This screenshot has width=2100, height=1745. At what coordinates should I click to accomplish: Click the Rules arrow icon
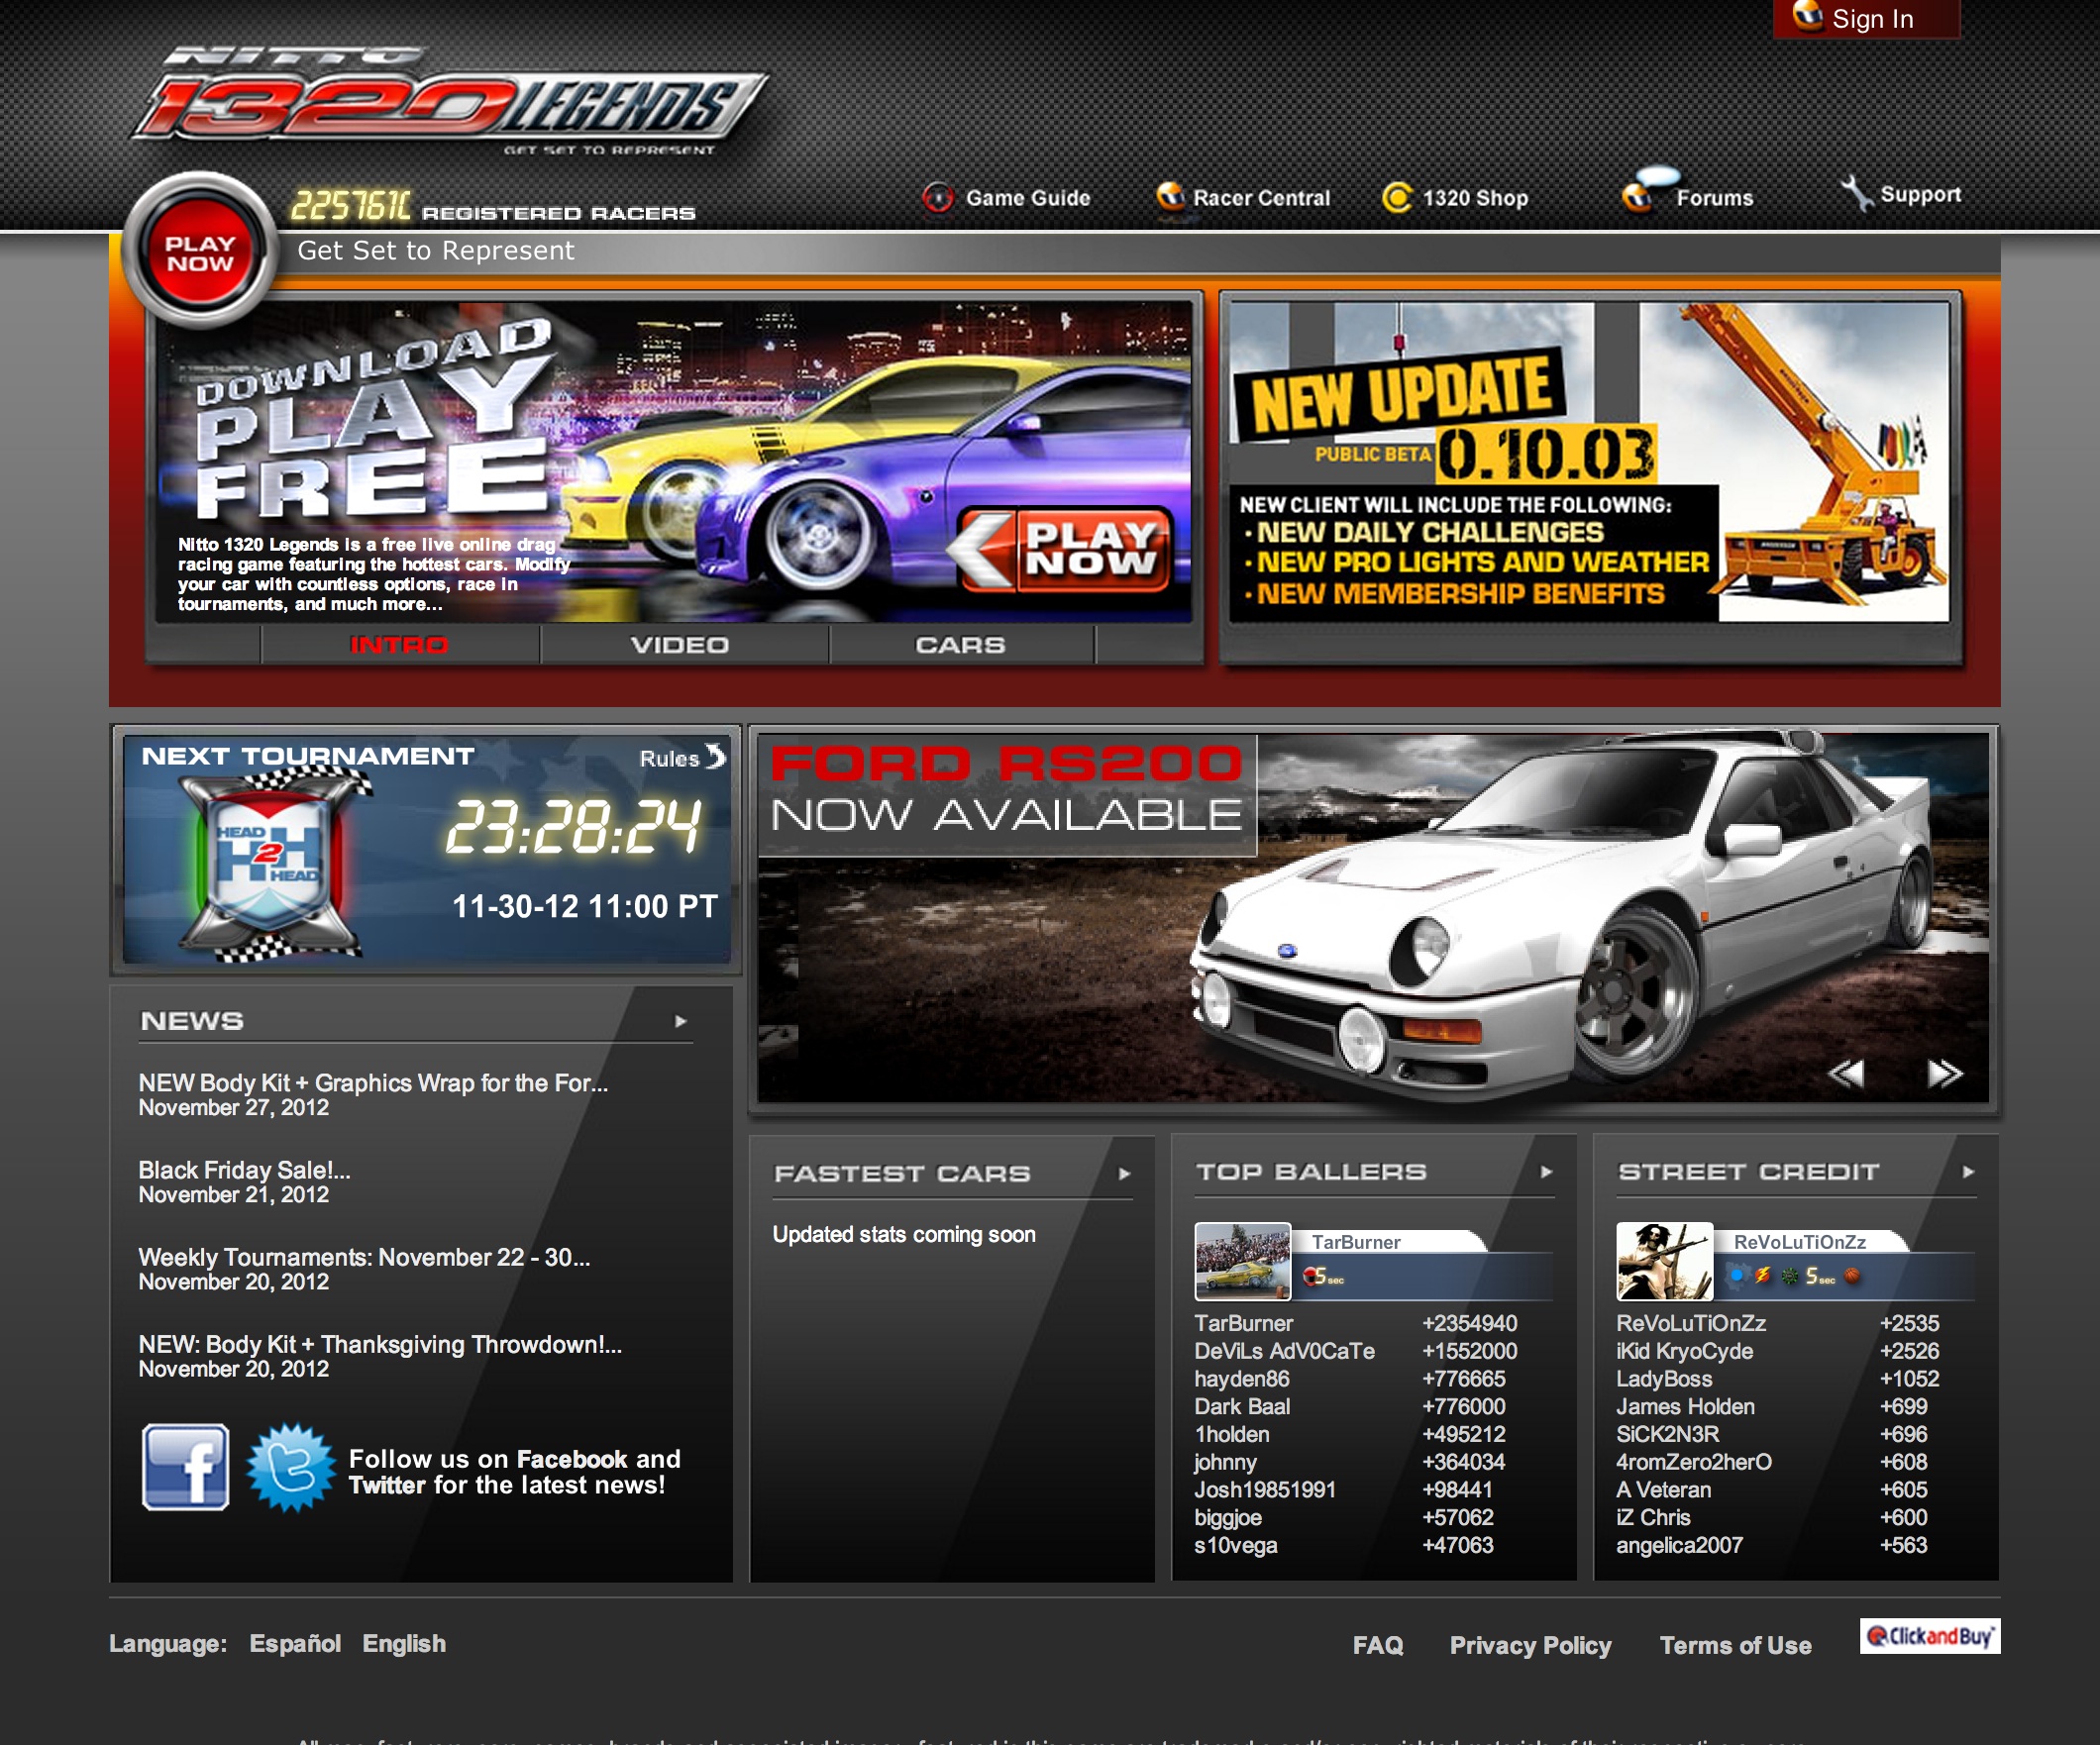(x=715, y=756)
